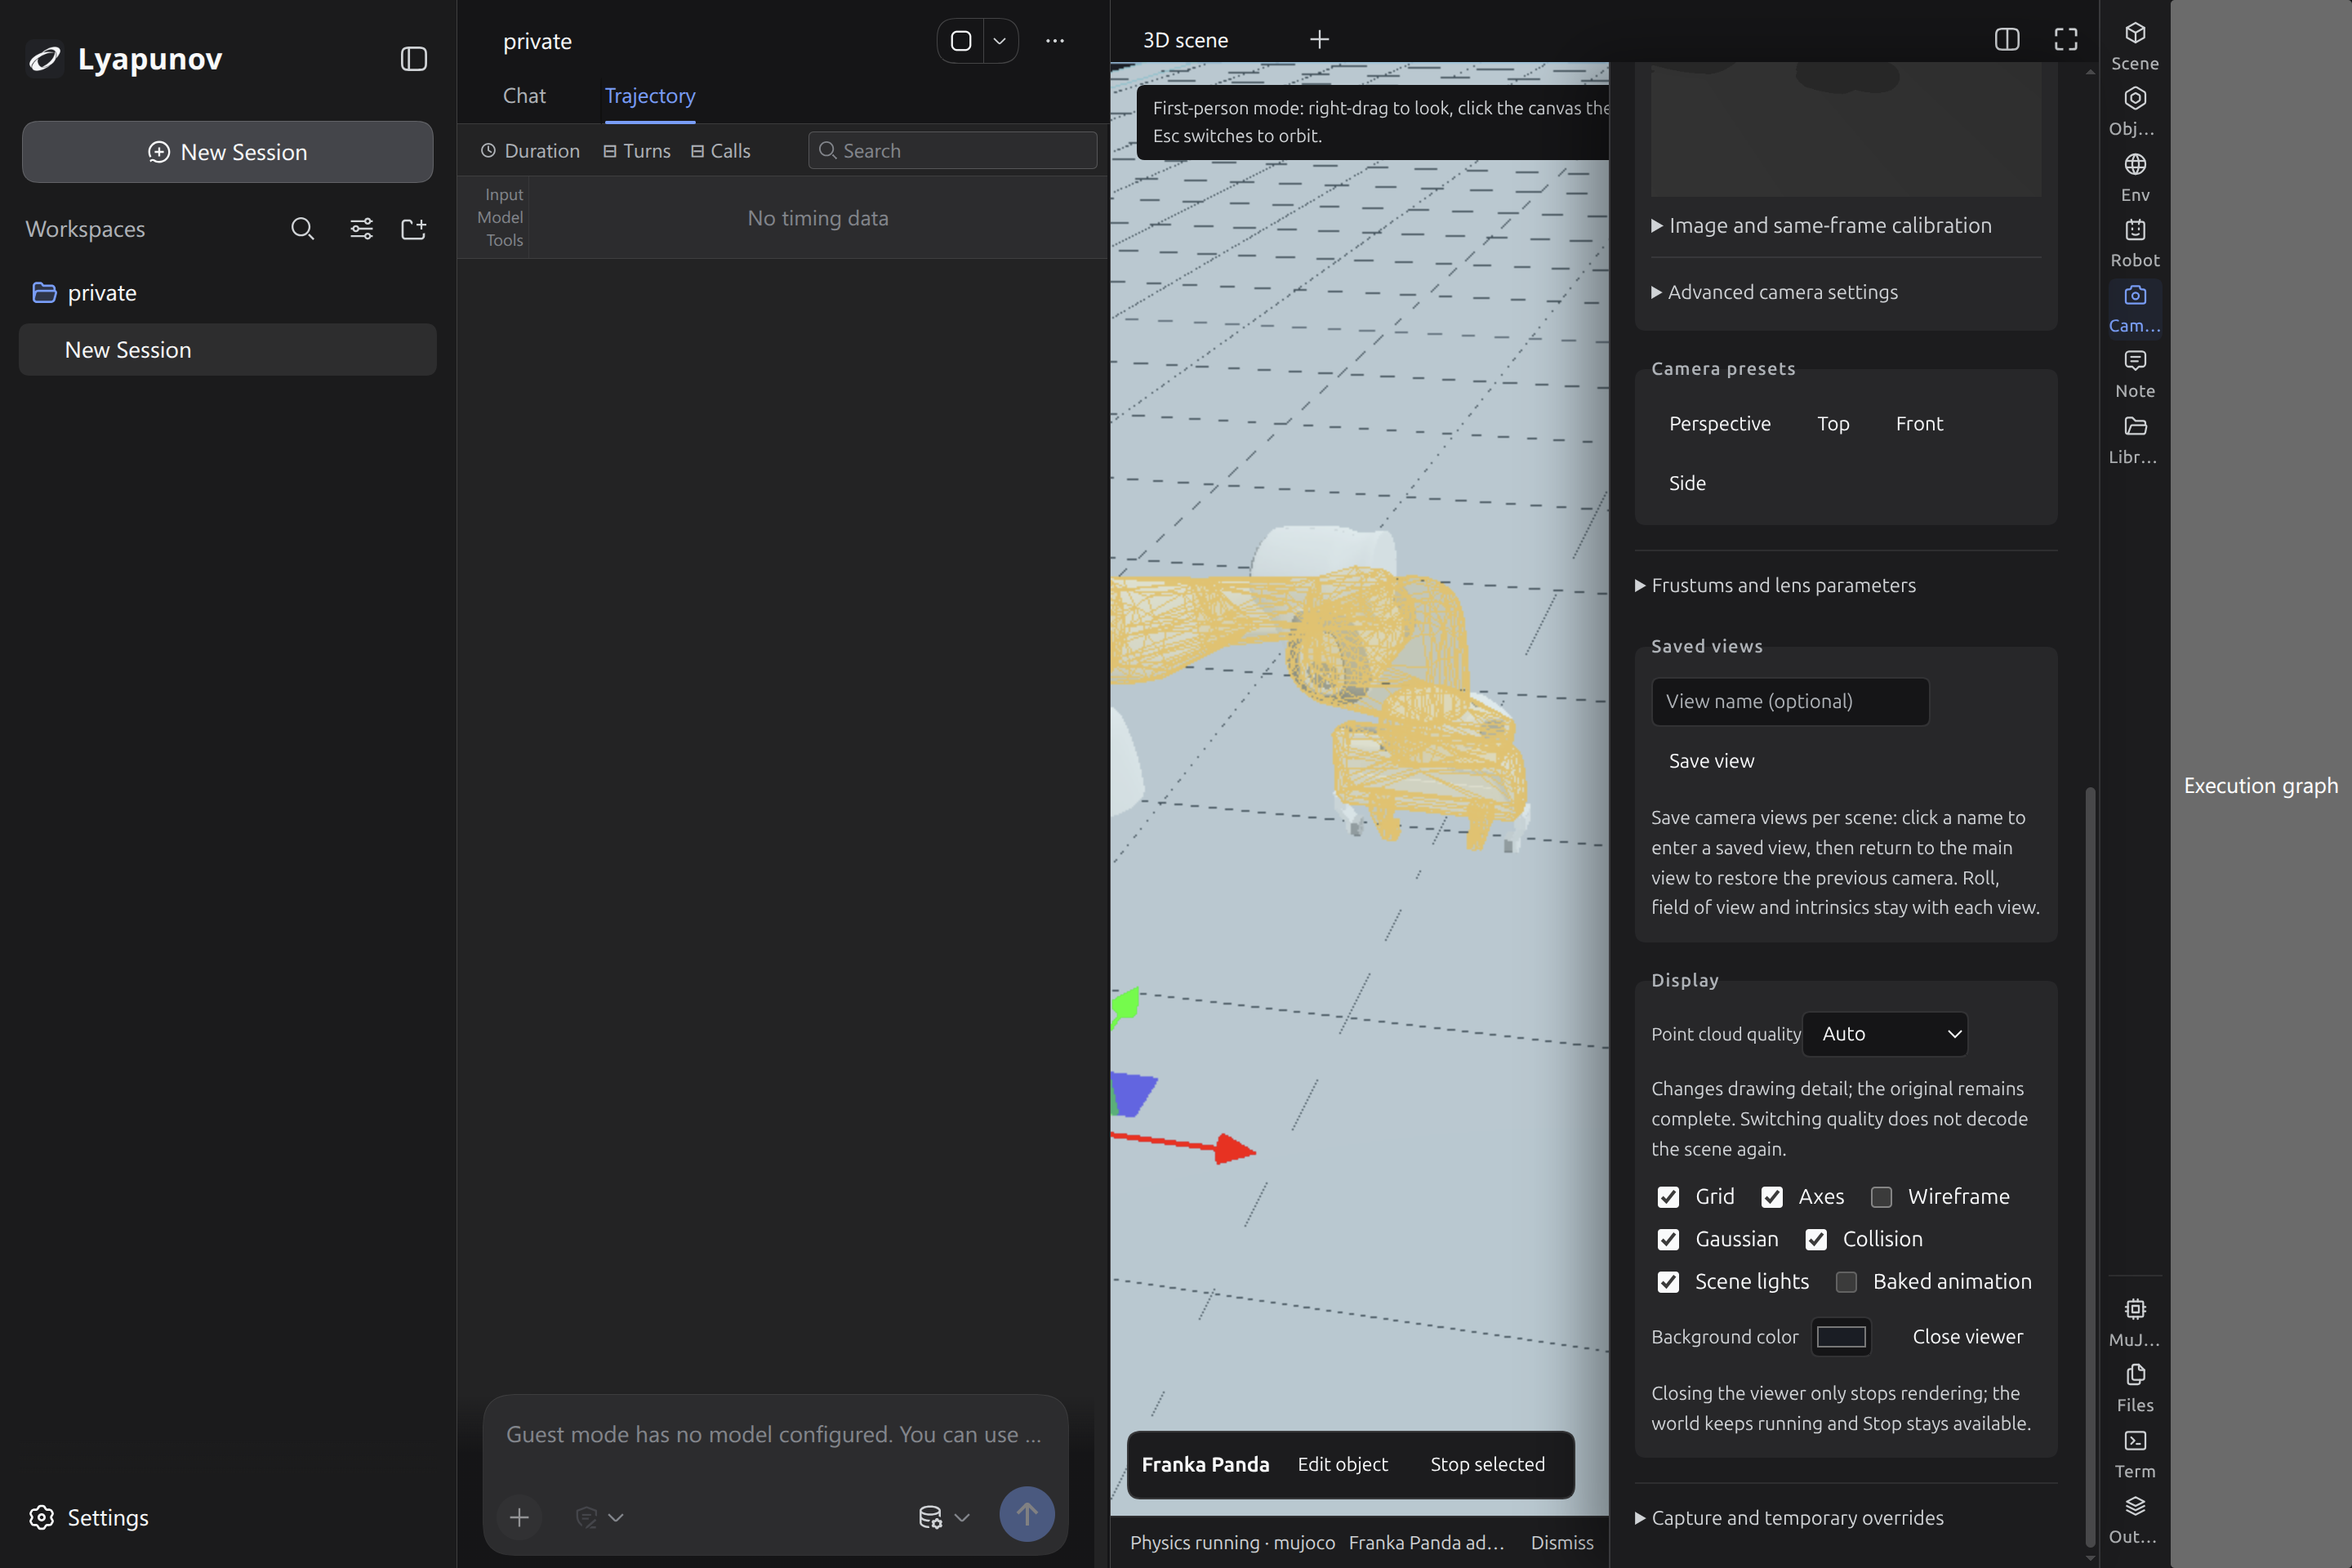Image resolution: width=2352 pixels, height=1568 pixels.
Task: Open the Camera side panel tab
Action: tap(2134, 308)
